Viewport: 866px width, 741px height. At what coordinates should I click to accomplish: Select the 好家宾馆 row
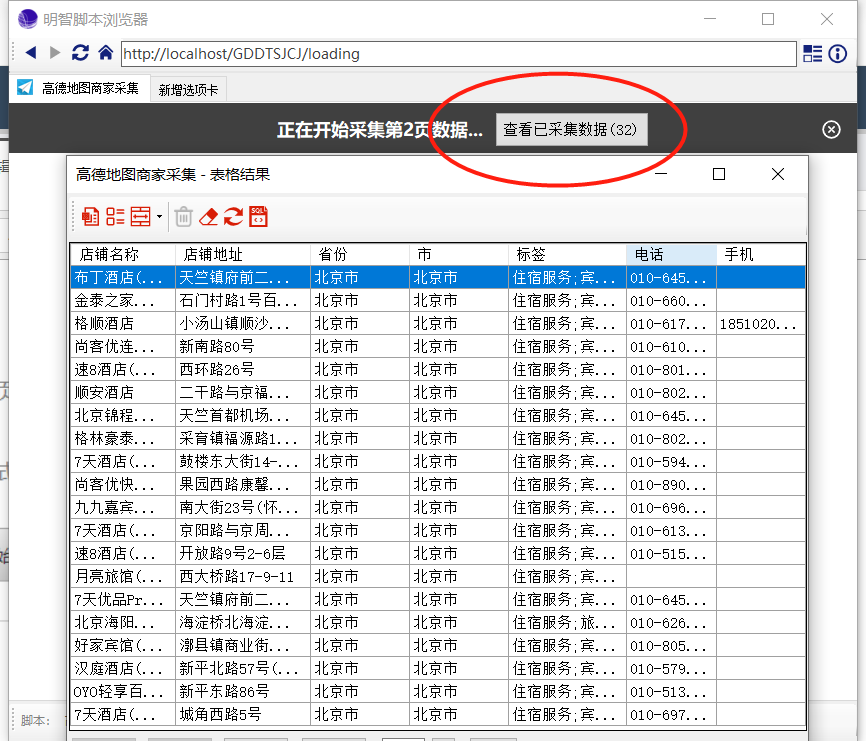[x=438, y=645]
